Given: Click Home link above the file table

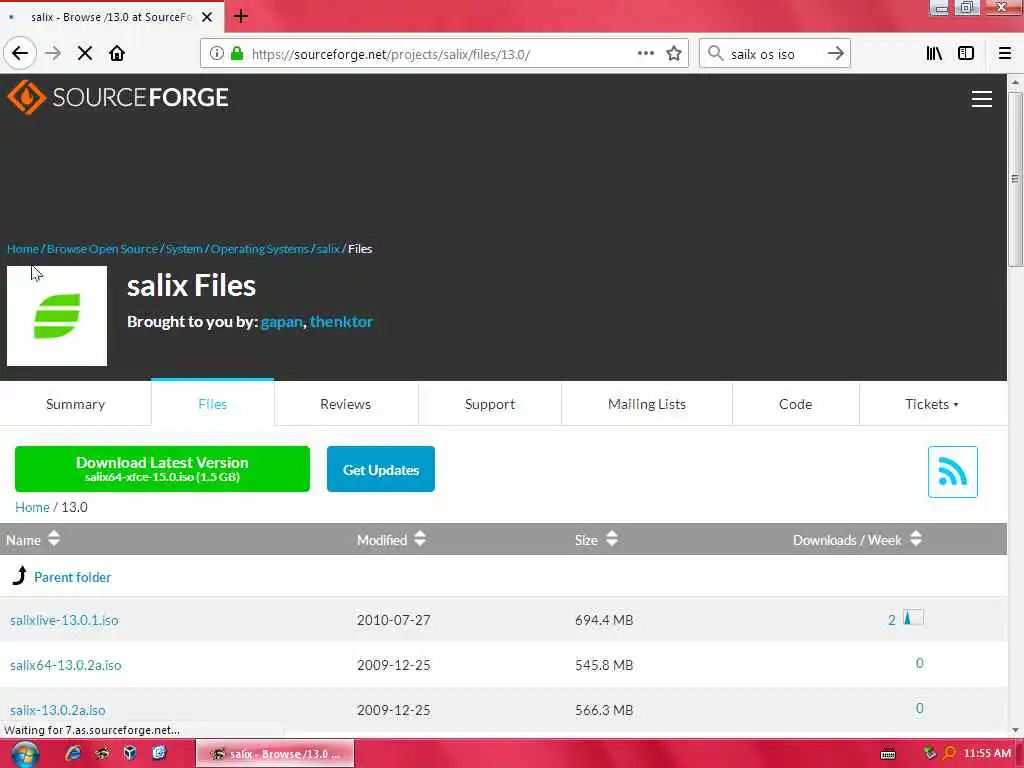Looking at the screenshot, I should [x=32, y=507].
